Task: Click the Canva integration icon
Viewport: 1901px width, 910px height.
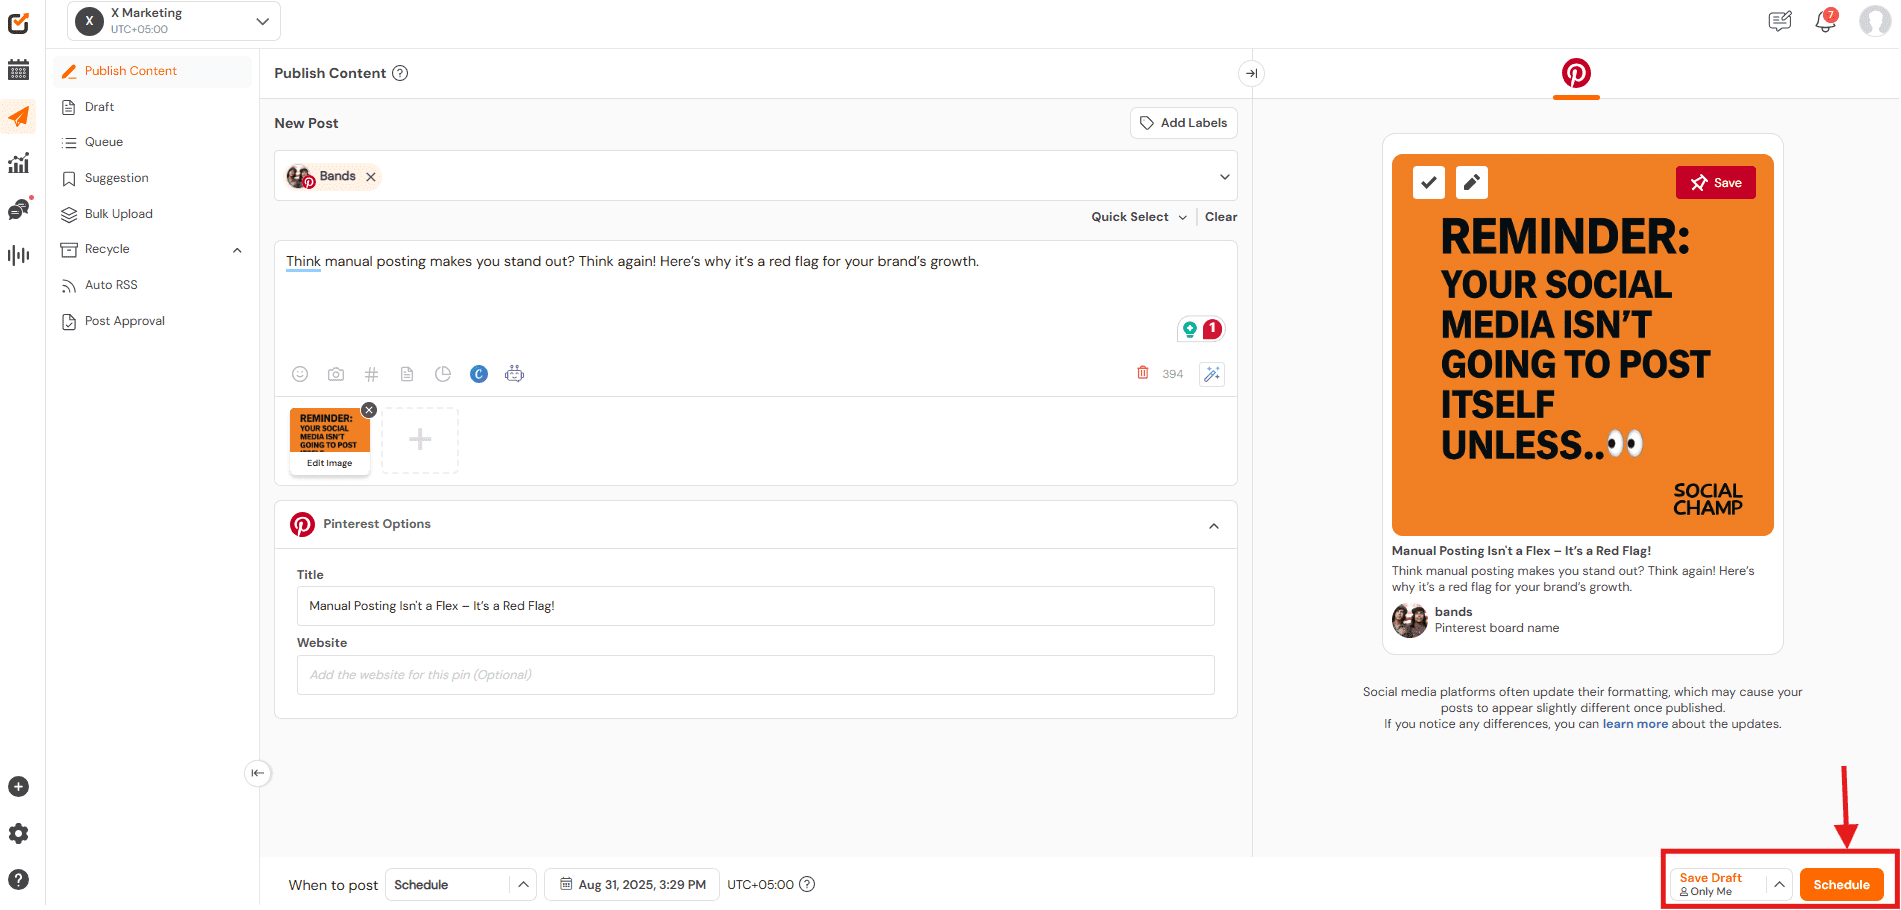Action: [x=479, y=373]
